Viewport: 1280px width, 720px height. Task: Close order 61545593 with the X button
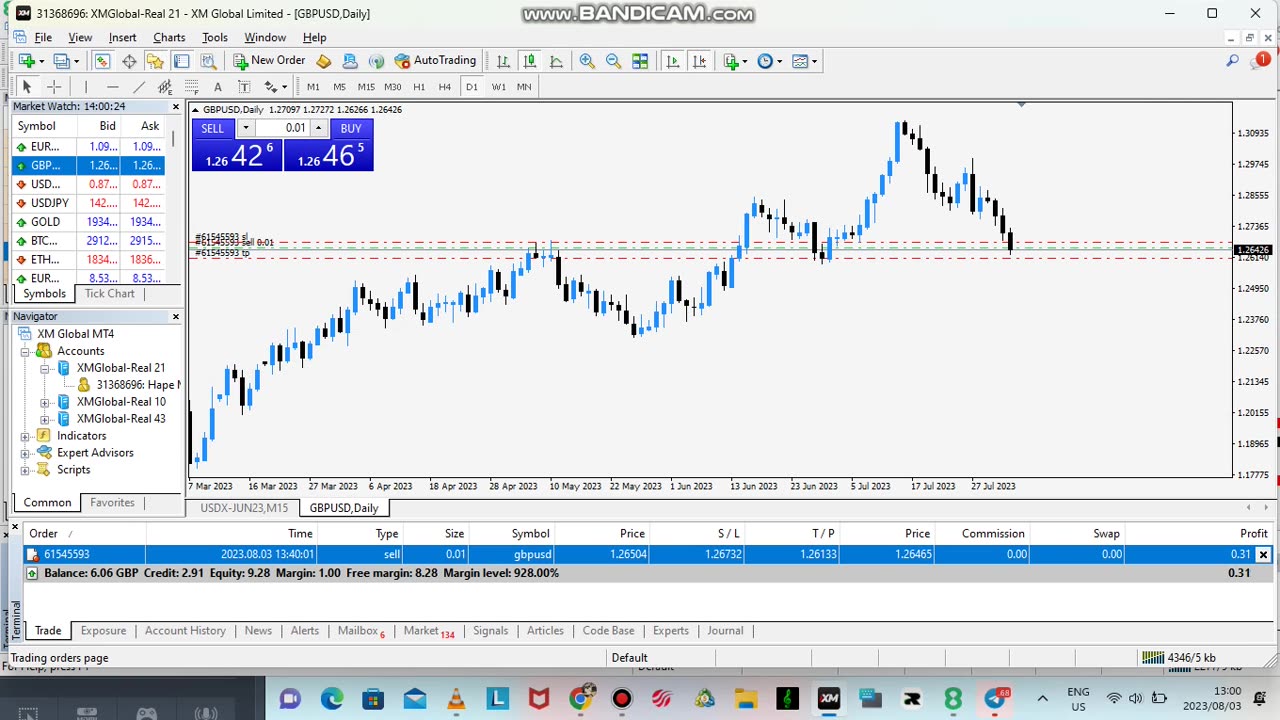[1263, 555]
